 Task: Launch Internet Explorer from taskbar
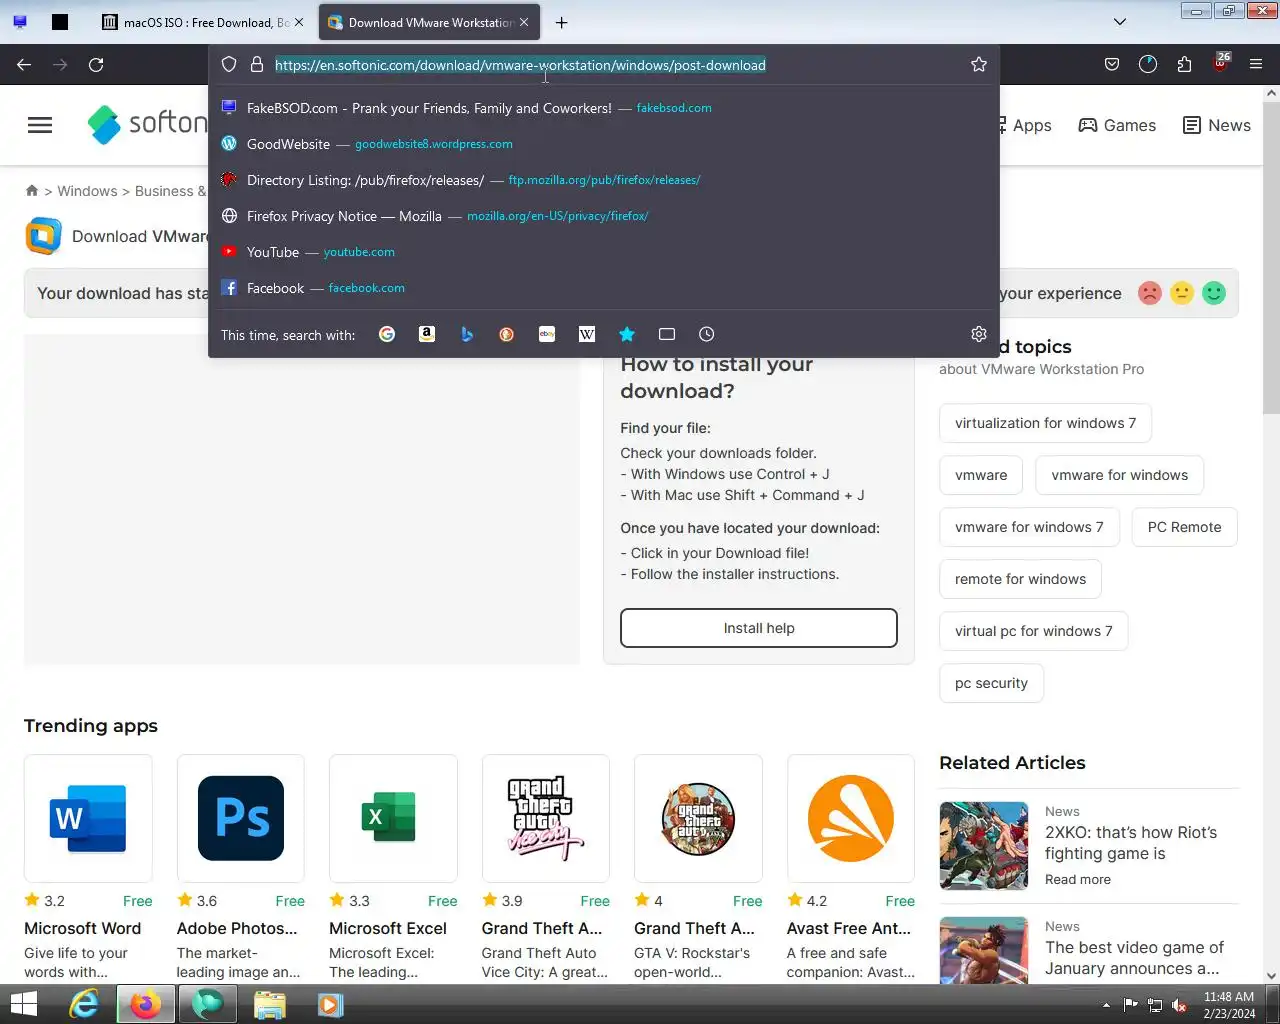(84, 1004)
